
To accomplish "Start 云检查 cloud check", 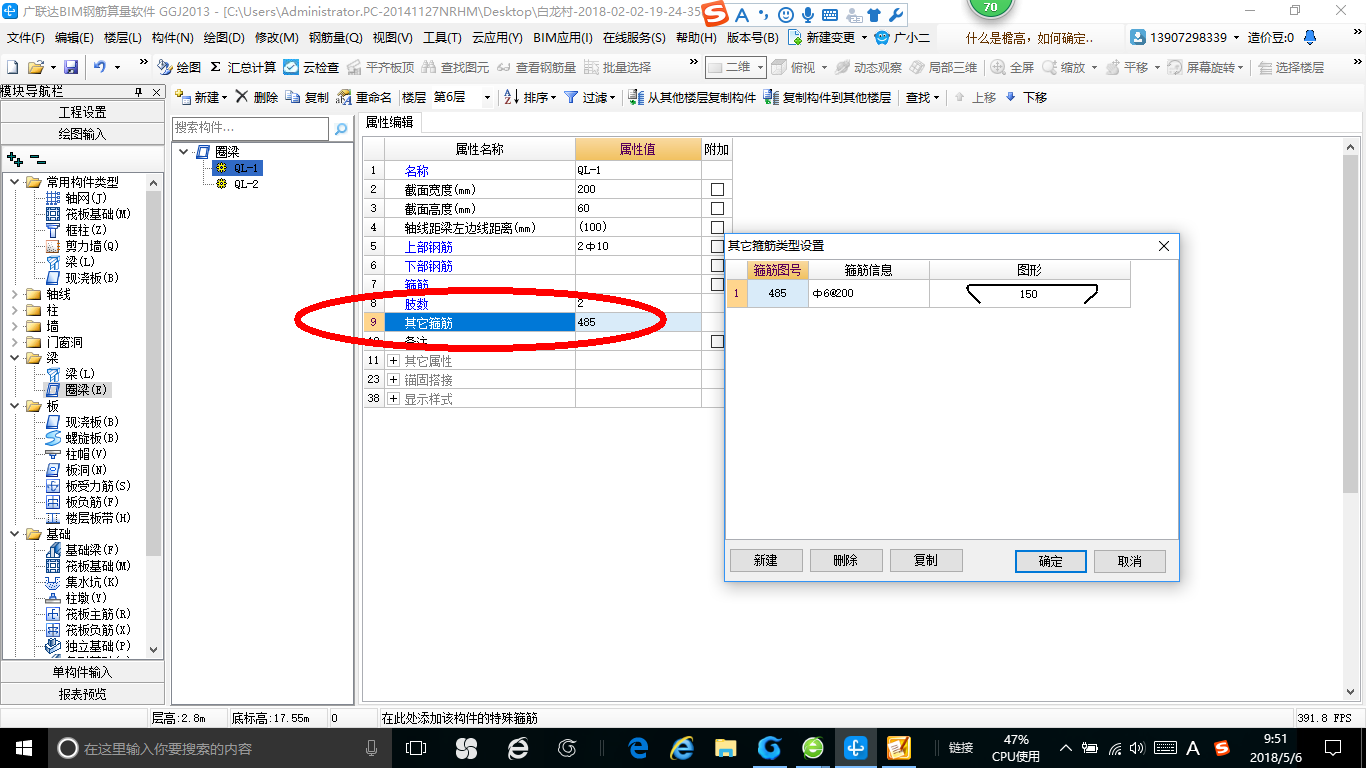I will pyautogui.click(x=311, y=67).
